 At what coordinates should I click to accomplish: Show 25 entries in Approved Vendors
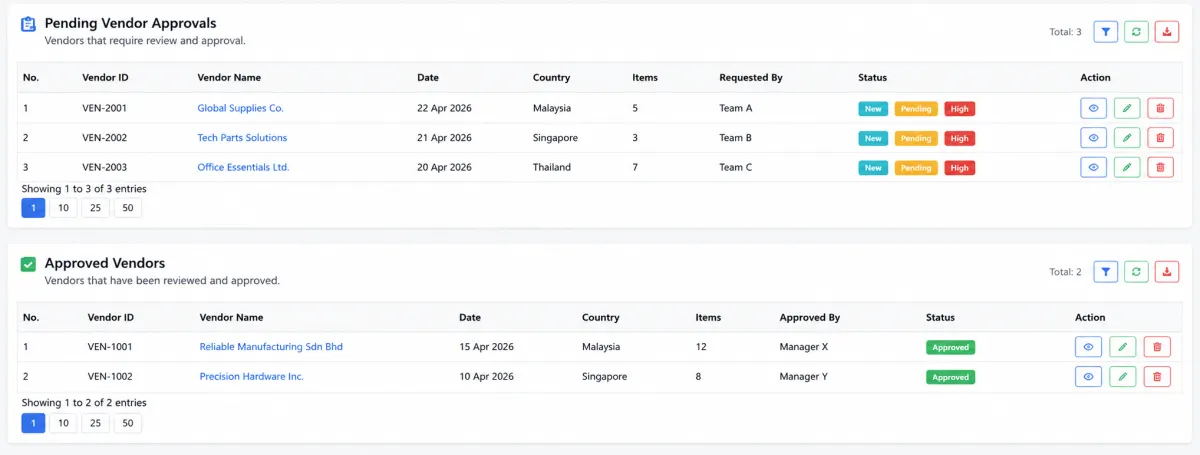(x=95, y=423)
